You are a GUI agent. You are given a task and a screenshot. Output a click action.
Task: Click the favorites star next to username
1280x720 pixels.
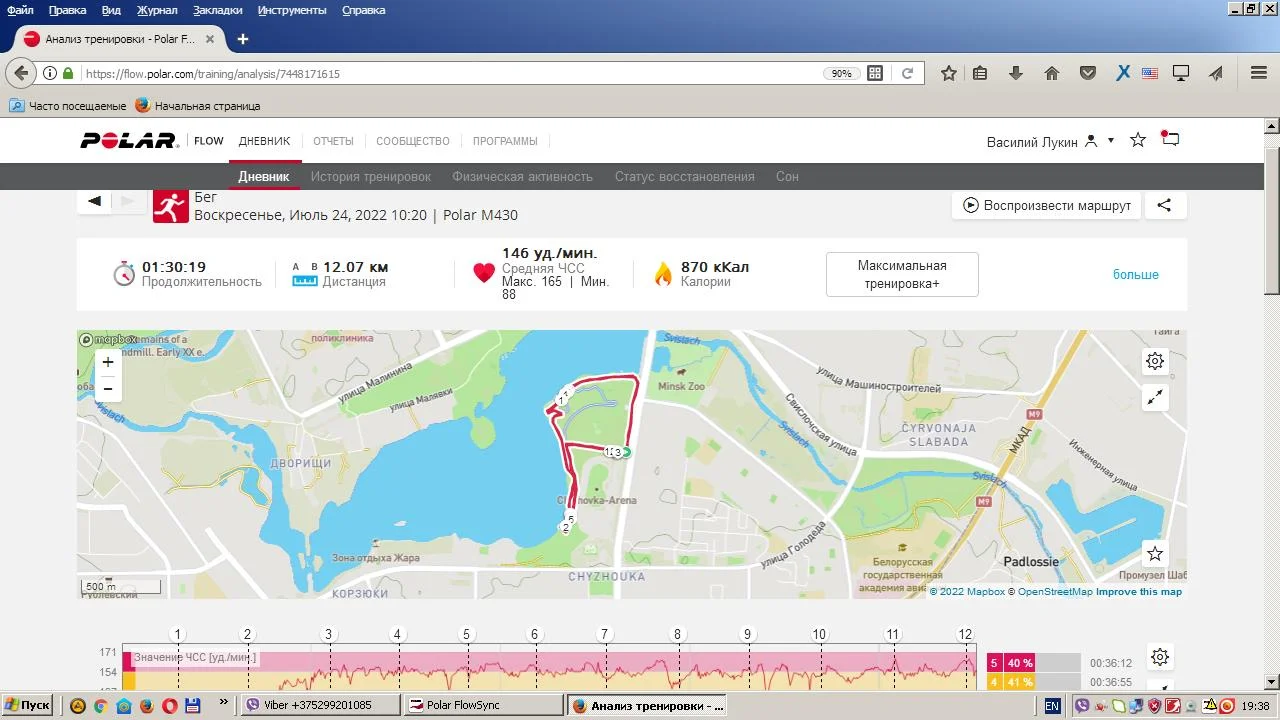[1138, 140]
